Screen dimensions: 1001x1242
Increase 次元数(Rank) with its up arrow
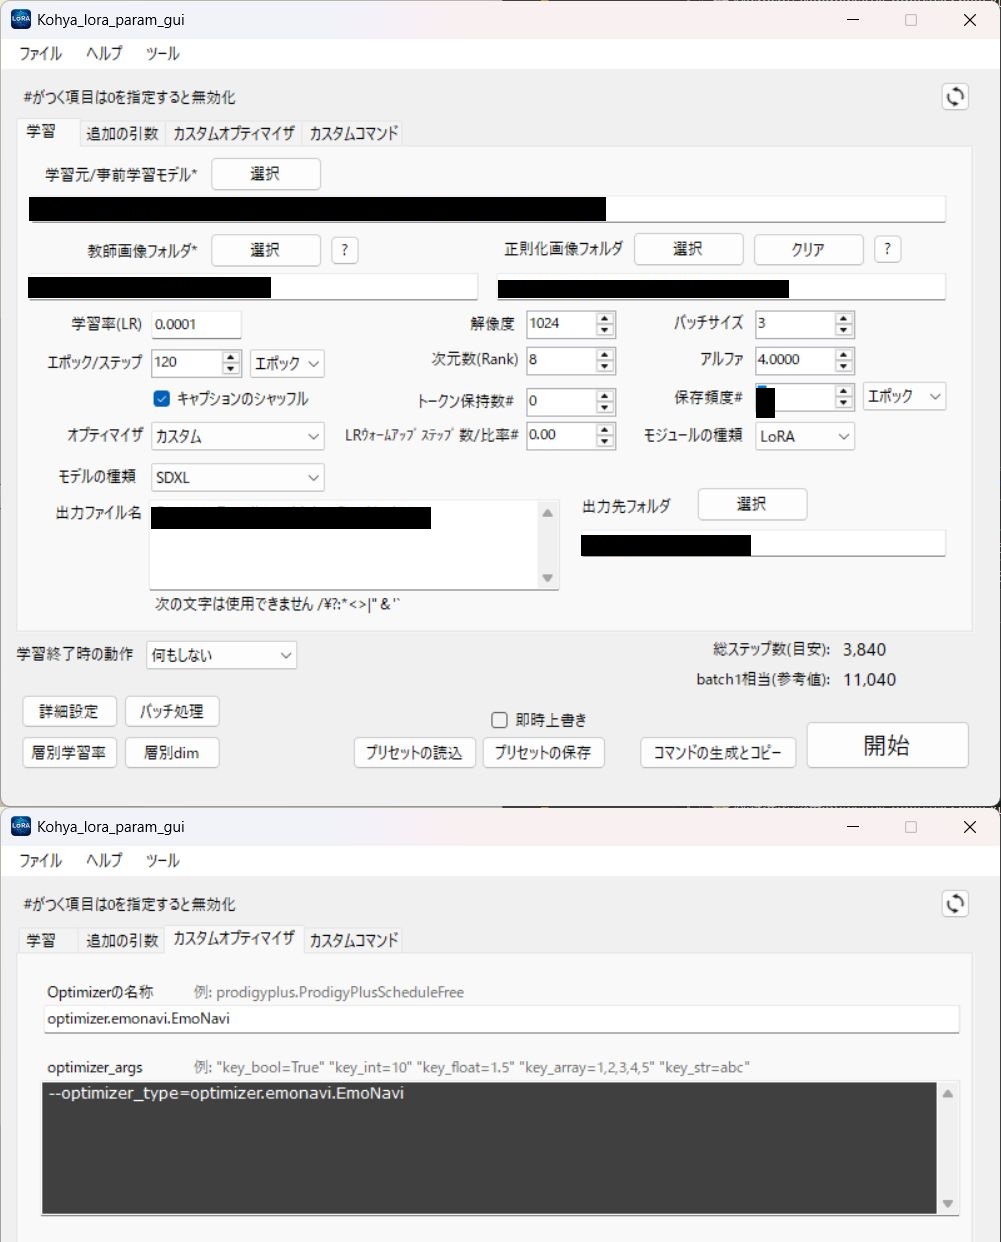605,355
